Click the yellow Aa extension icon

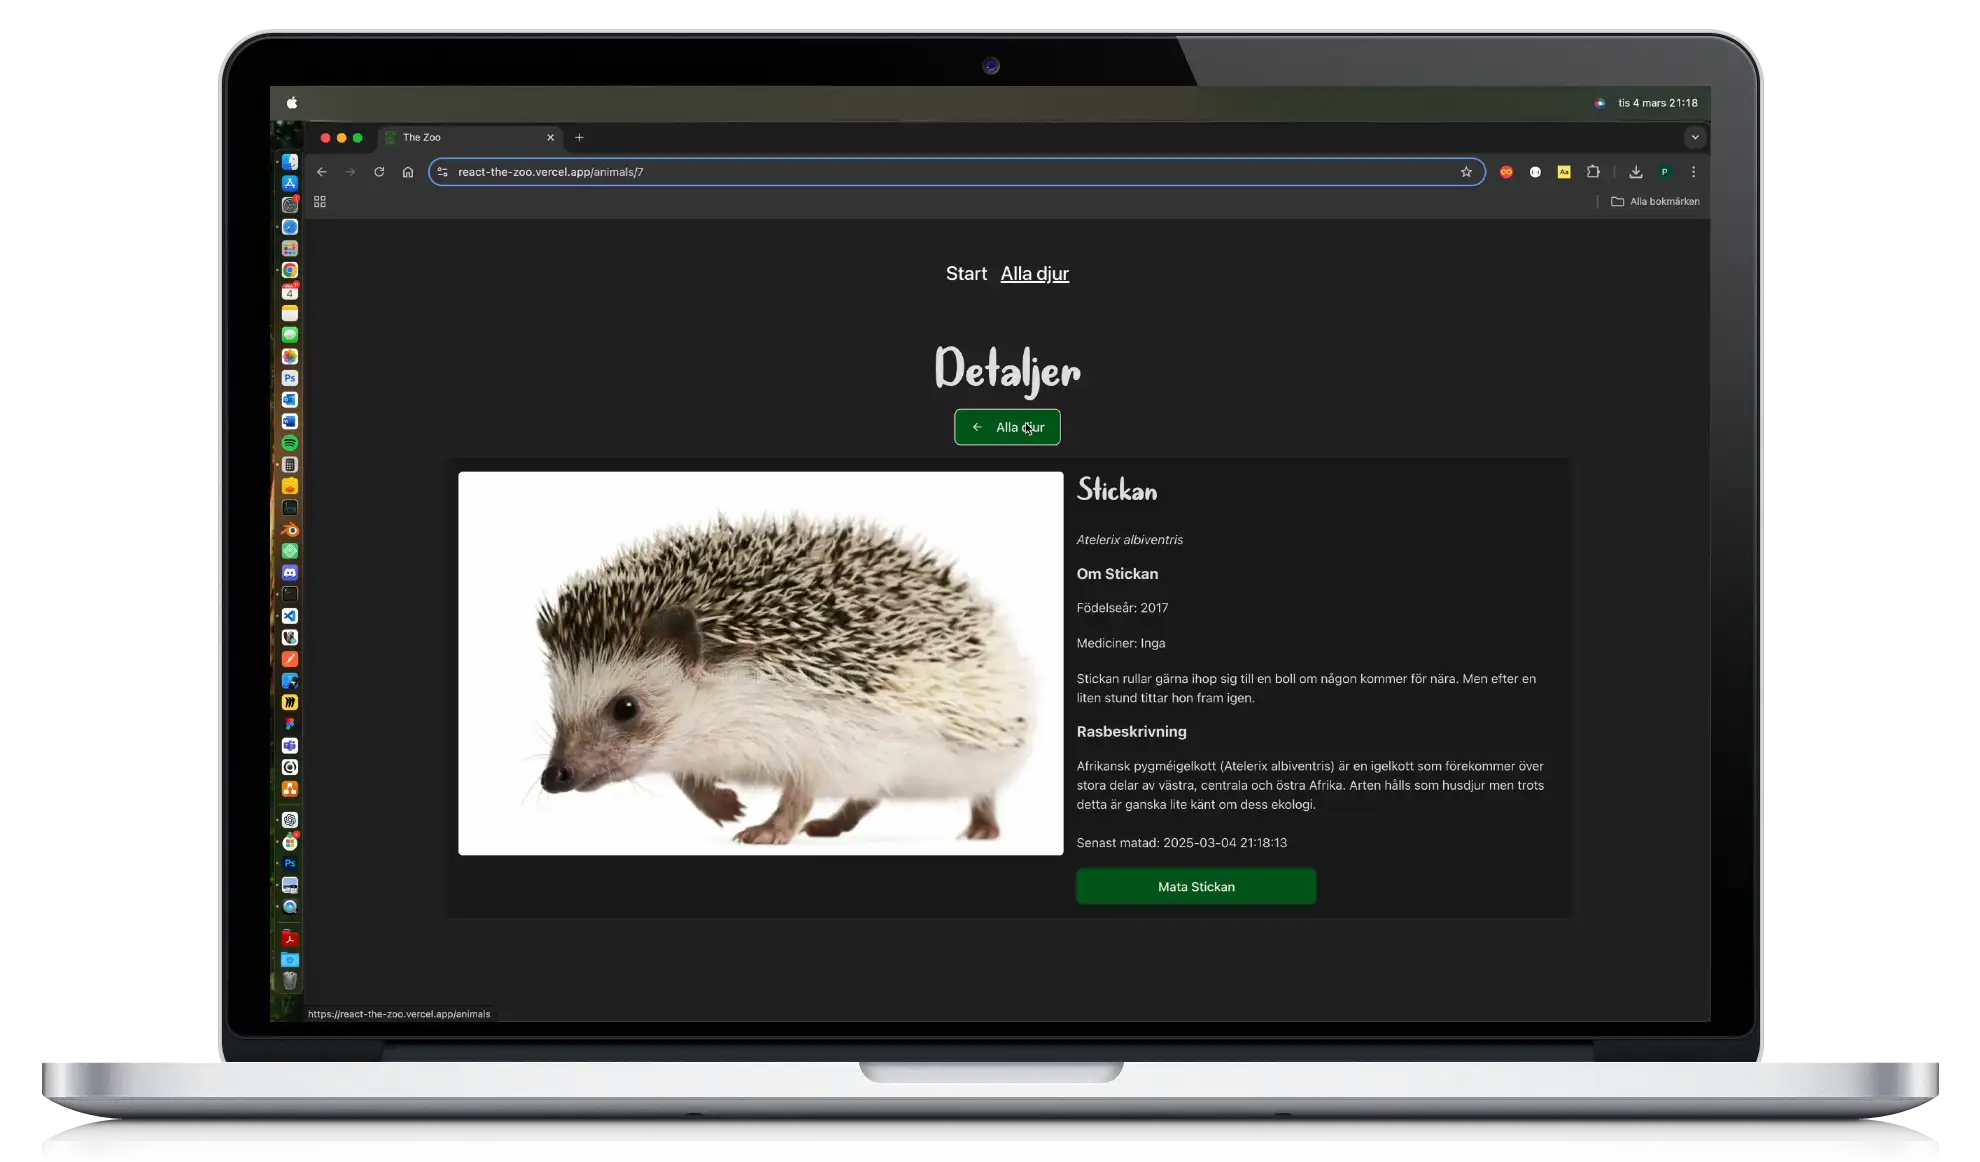coord(1564,172)
